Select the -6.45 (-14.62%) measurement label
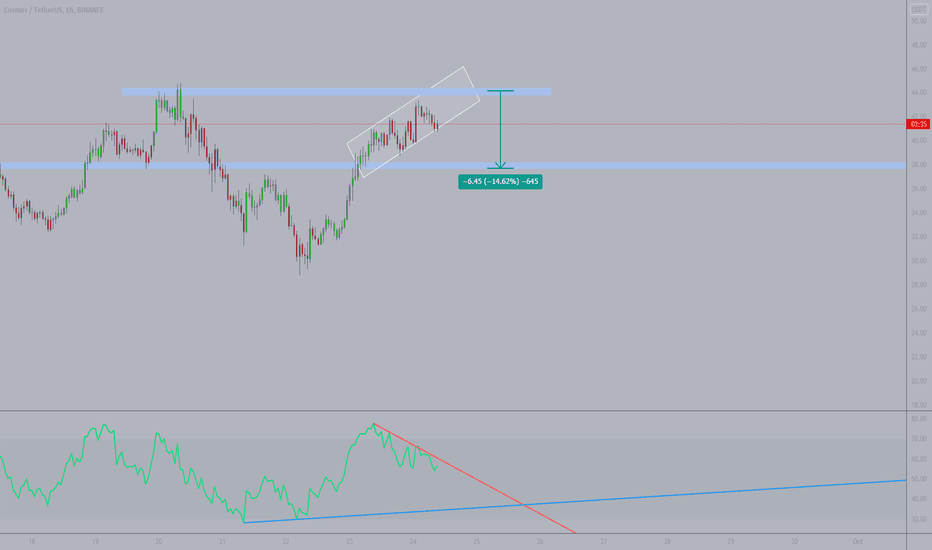932x550 pixels. 500,181
